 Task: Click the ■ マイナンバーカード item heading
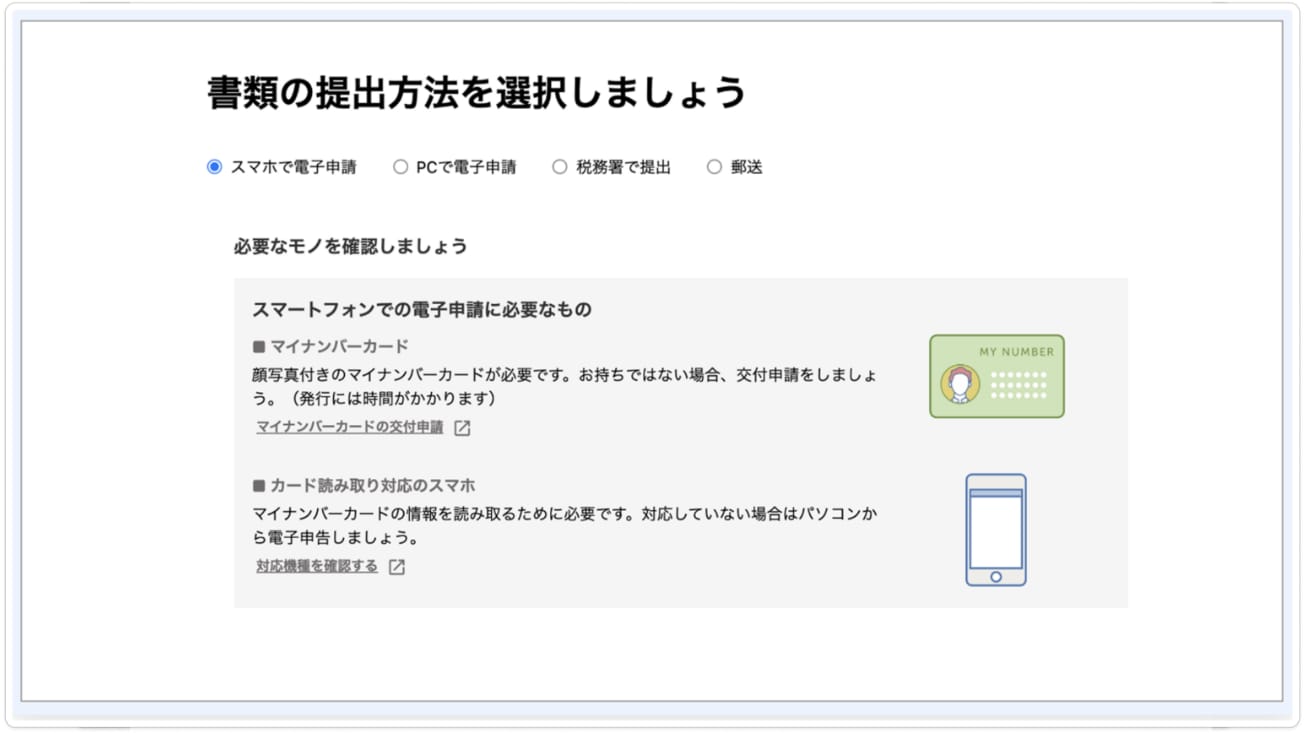coord(331,346)
